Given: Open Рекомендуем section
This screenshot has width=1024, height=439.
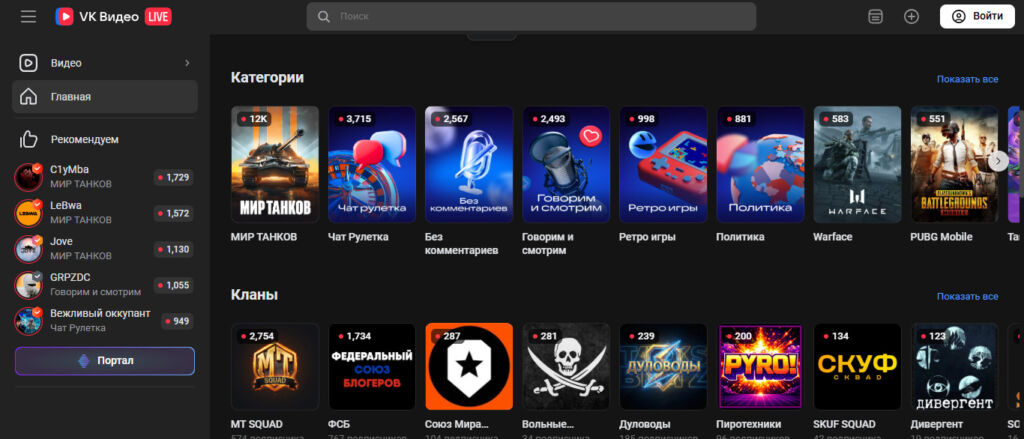Looking at the screenshot, I should 104,139.
